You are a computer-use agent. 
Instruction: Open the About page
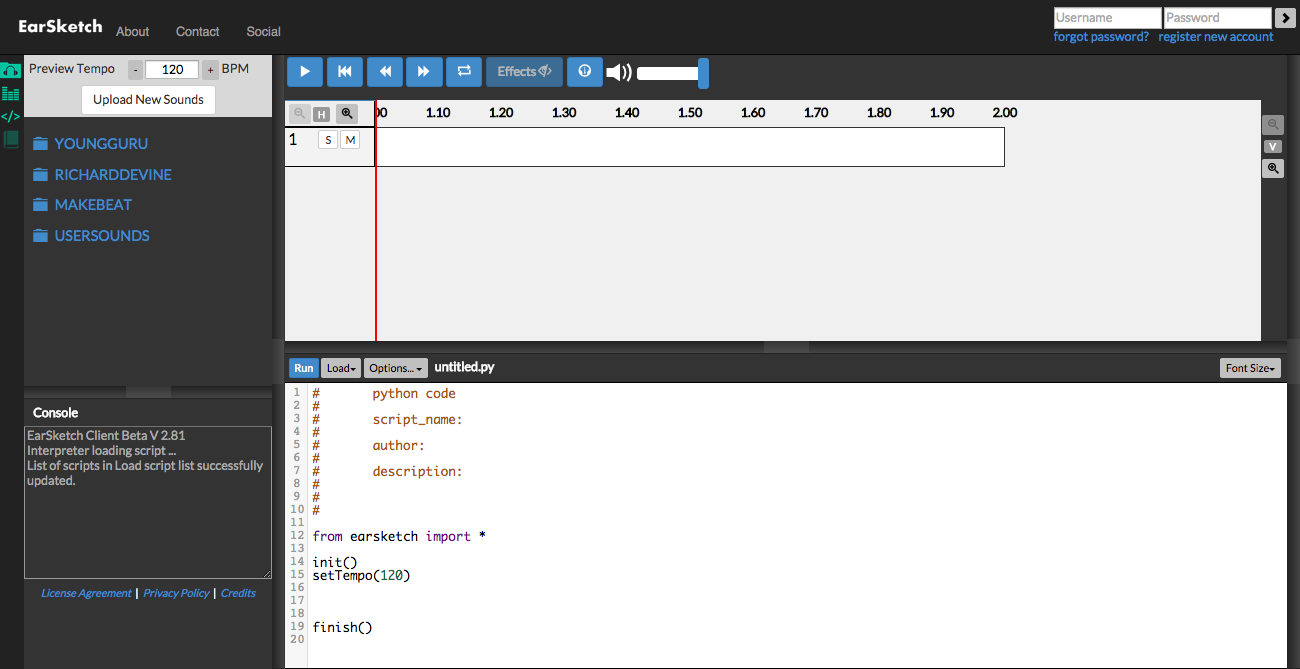pos(133,32)
